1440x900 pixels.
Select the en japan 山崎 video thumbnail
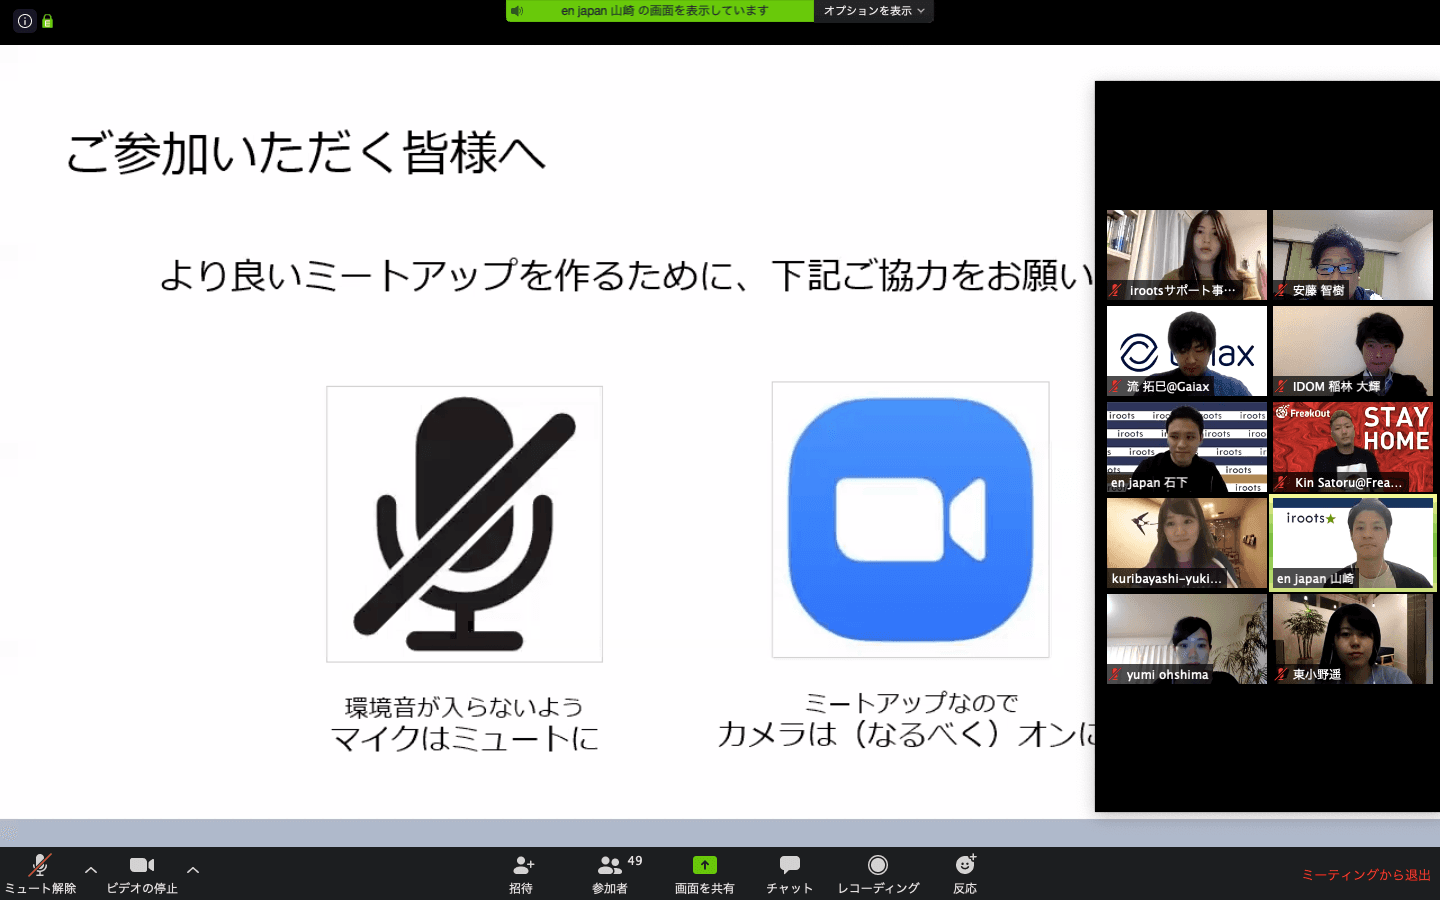click(x=1353, y=543)
